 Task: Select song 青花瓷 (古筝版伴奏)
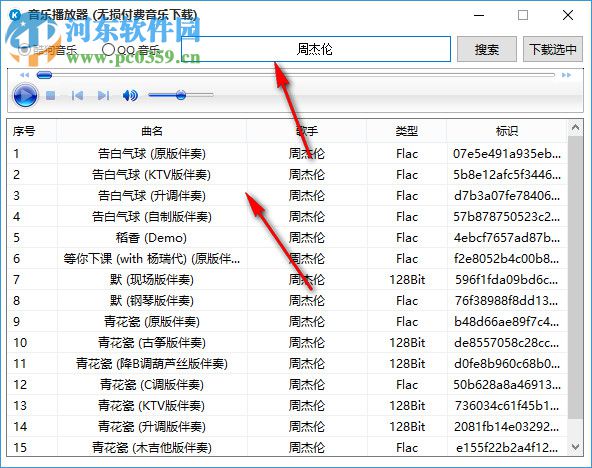tap(152, 343)
